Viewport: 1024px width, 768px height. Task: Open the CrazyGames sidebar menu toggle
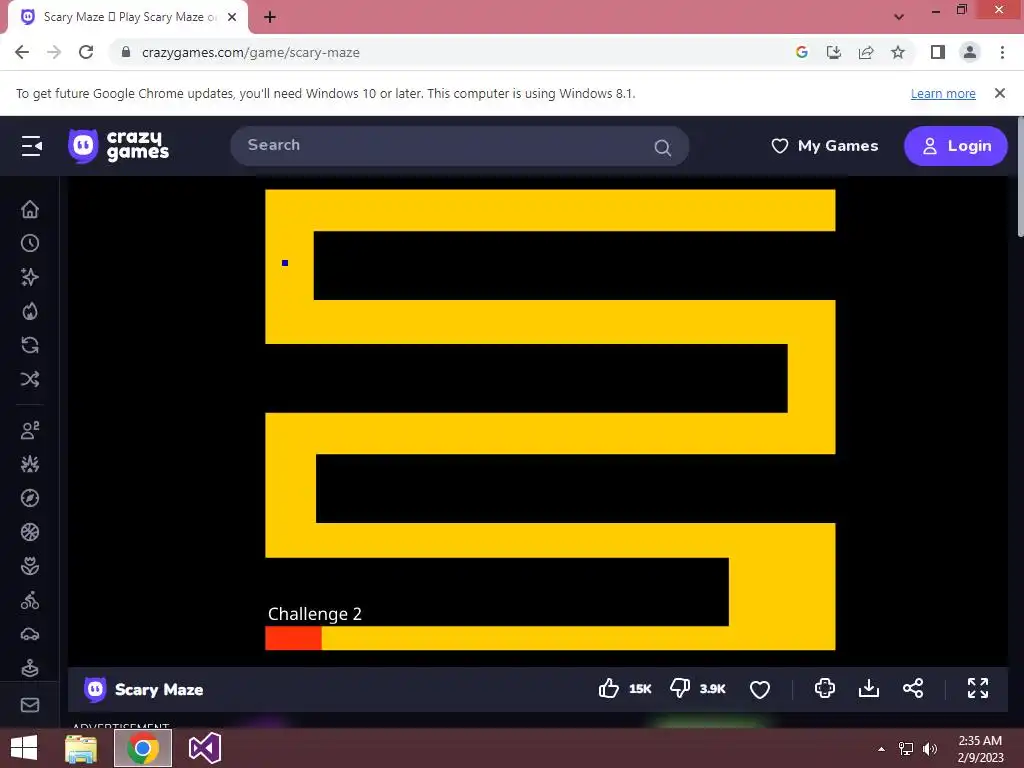pos(31,146)
